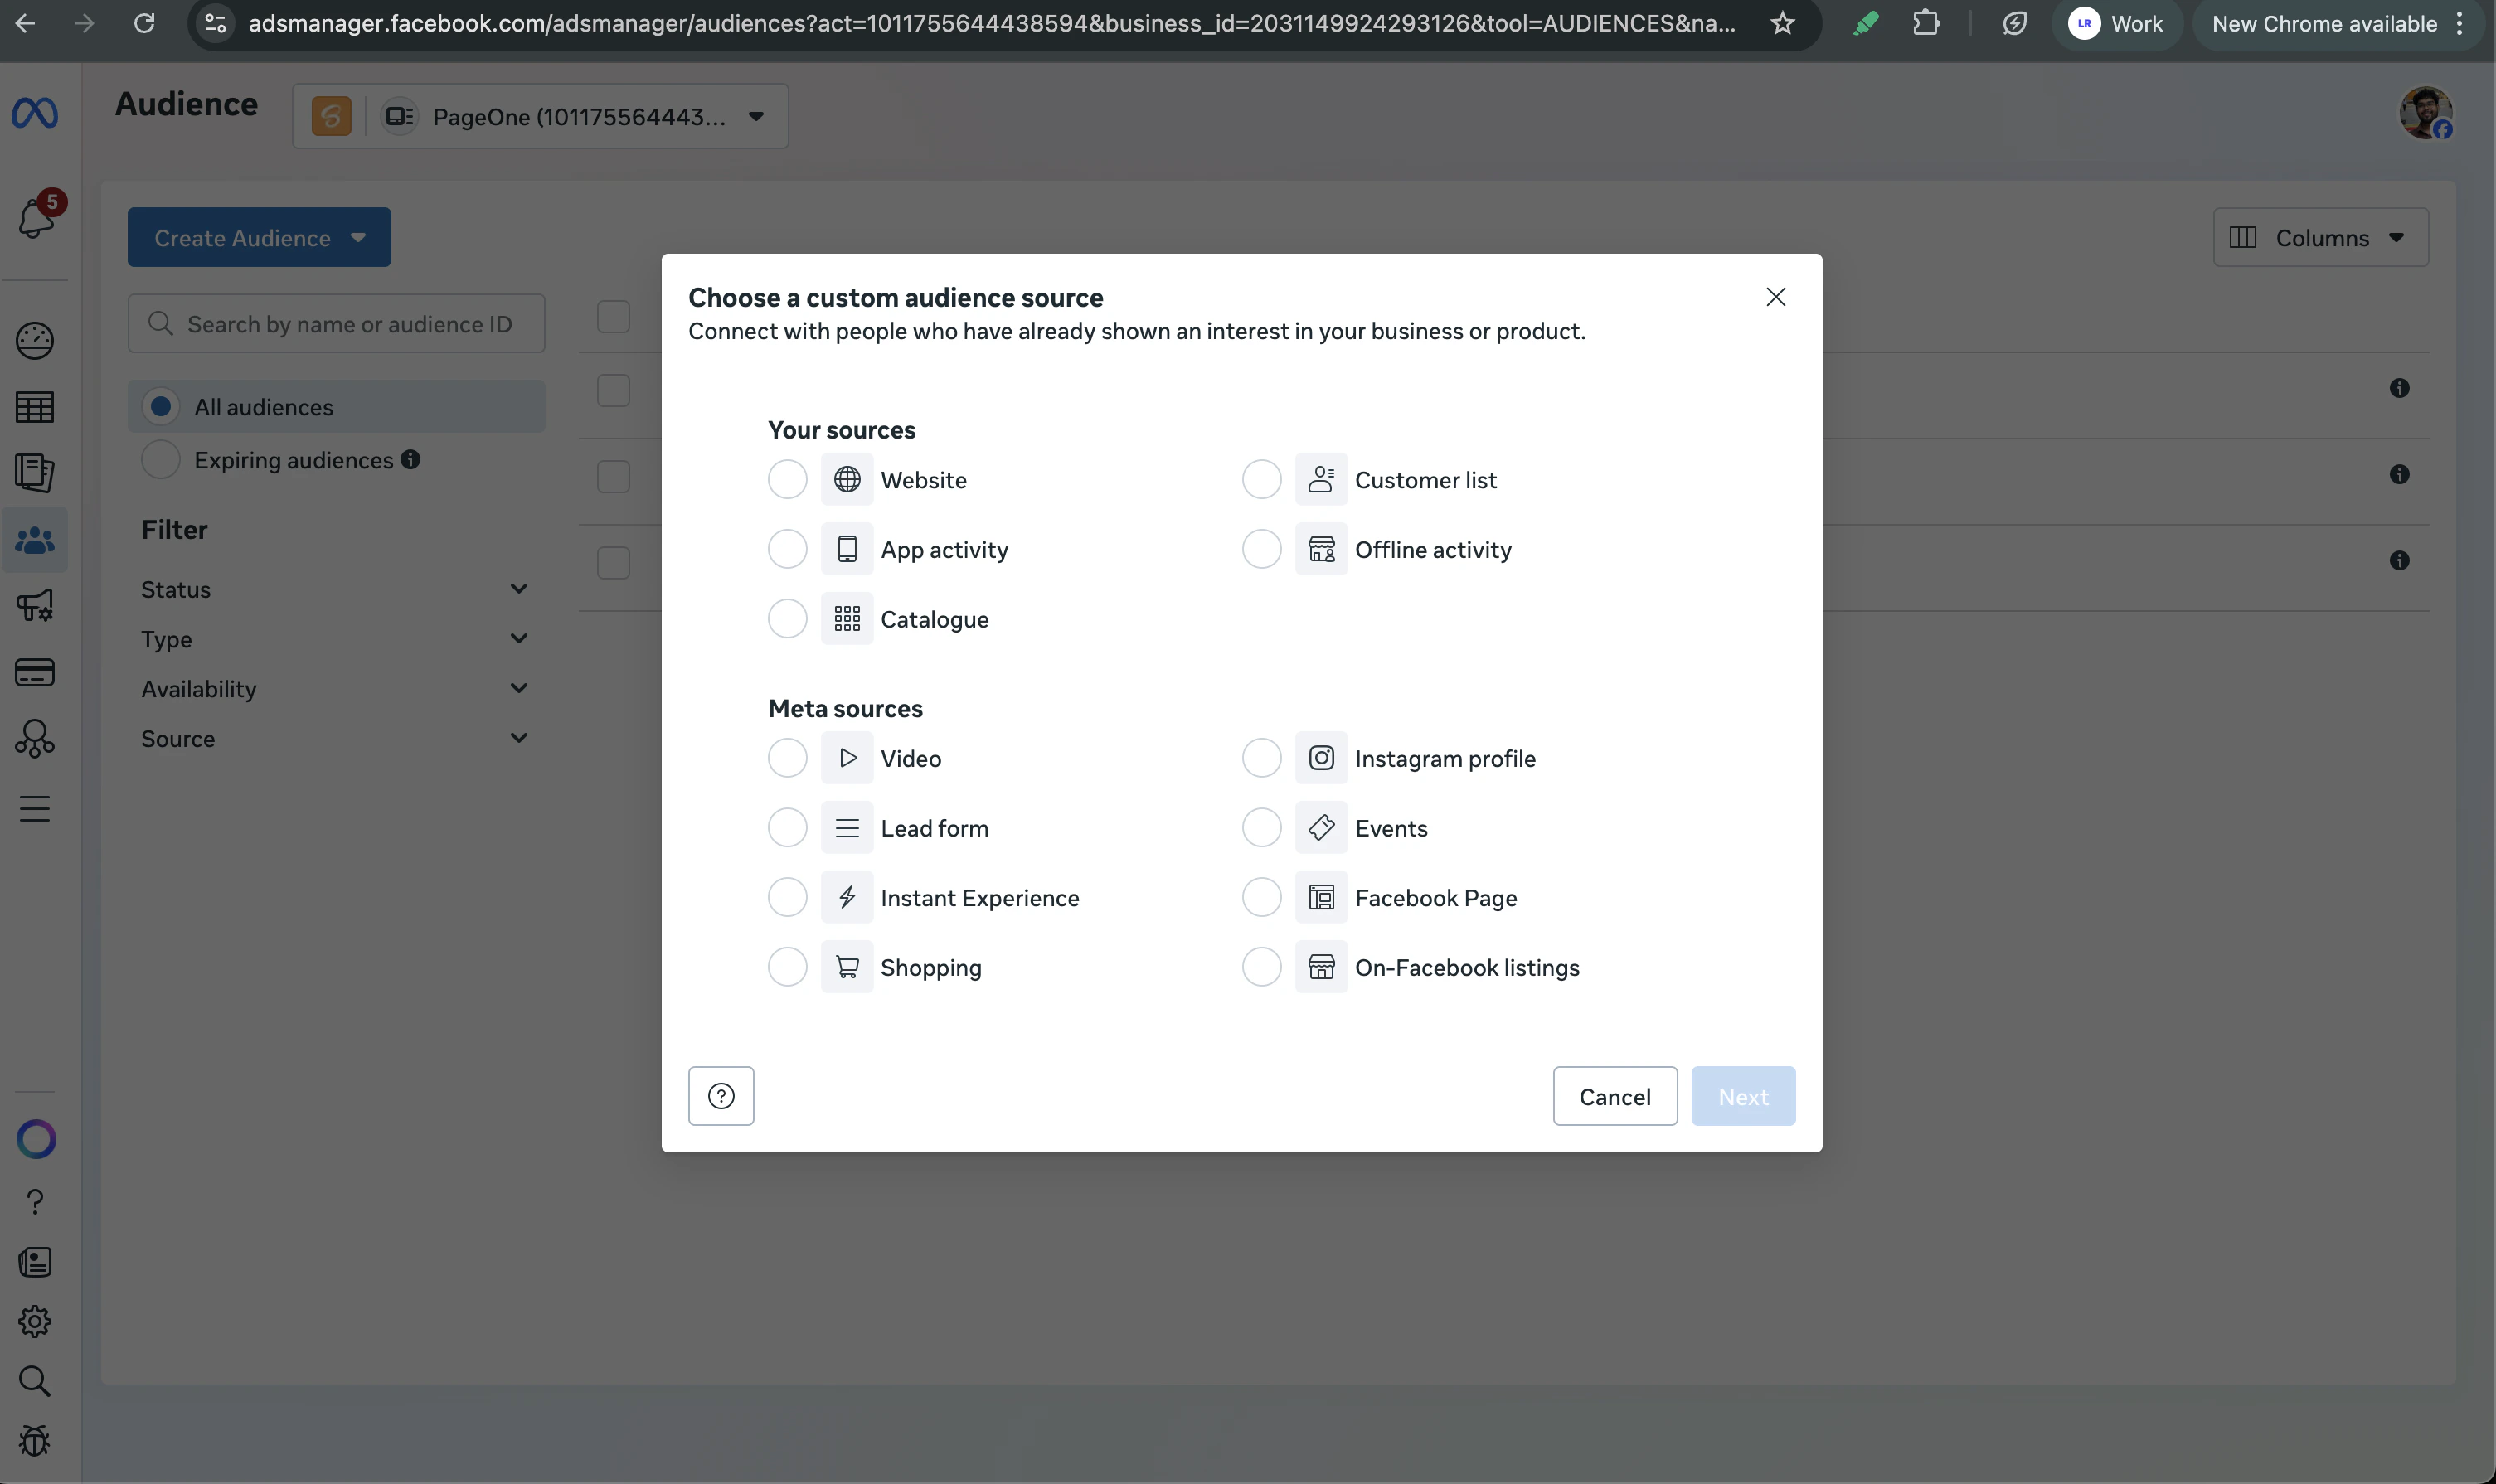Expand the Status filter
This screenshot has height=1484, width=2496.
(519, 589)
